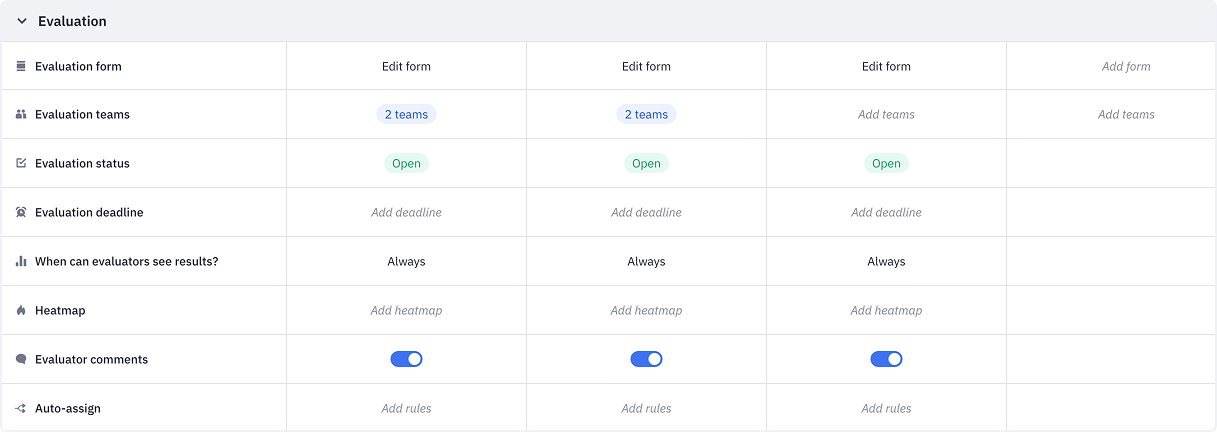Click the first column 2 teams badge
The width and height of the screenshot is (1217, 432).
tap(406, 115)
